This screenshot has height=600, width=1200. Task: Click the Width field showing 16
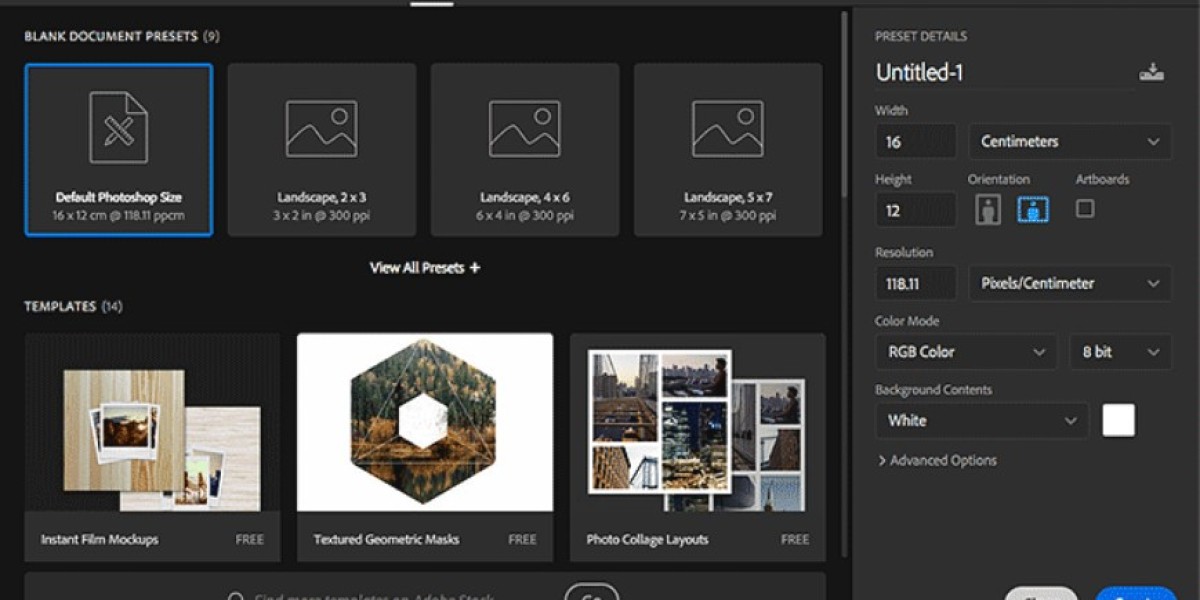tap(916, 142)
